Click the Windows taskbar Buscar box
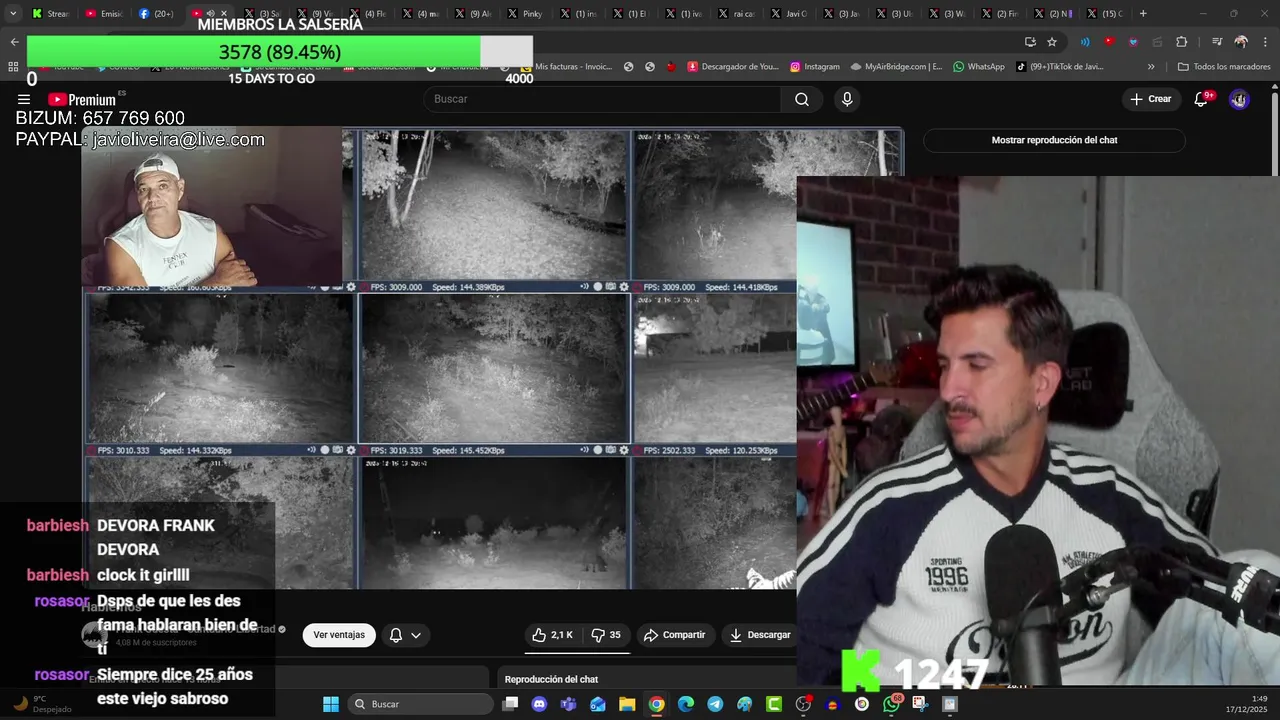 coord(420,704)
